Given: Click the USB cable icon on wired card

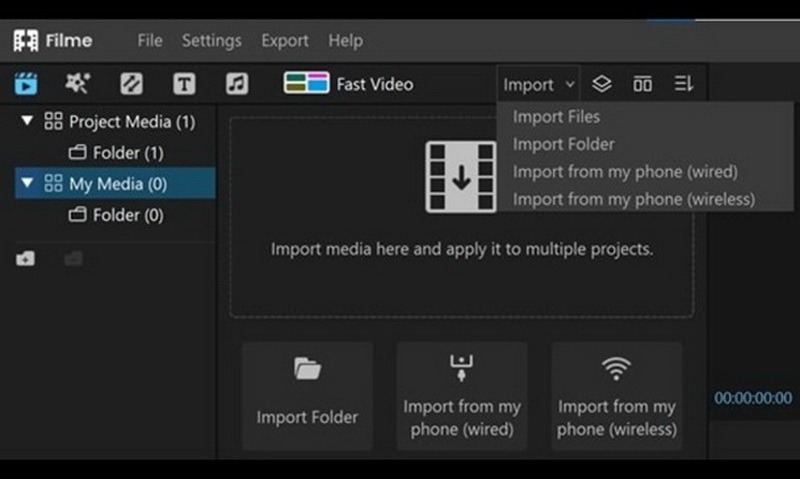Looking at the screenshot, I should click(x=461, y=368).
